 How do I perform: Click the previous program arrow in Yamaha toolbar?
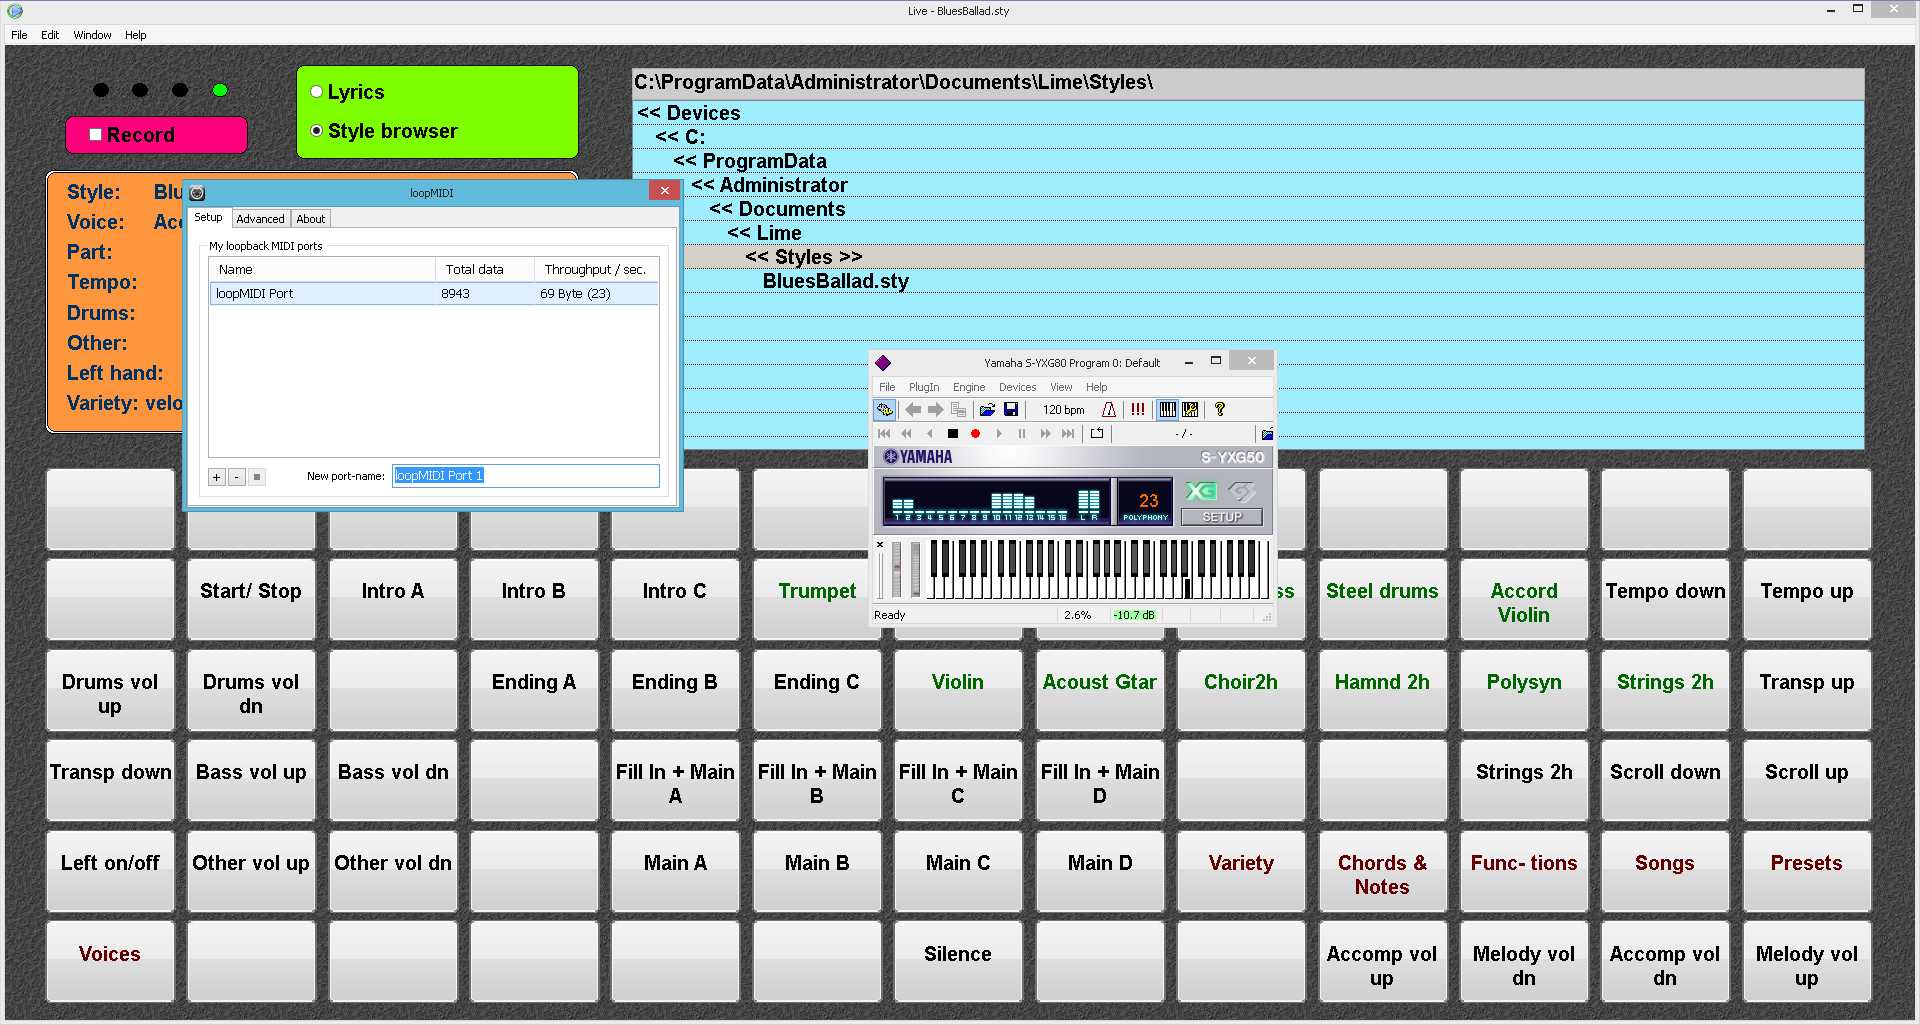pyautogui.click(x=913, y=410)
